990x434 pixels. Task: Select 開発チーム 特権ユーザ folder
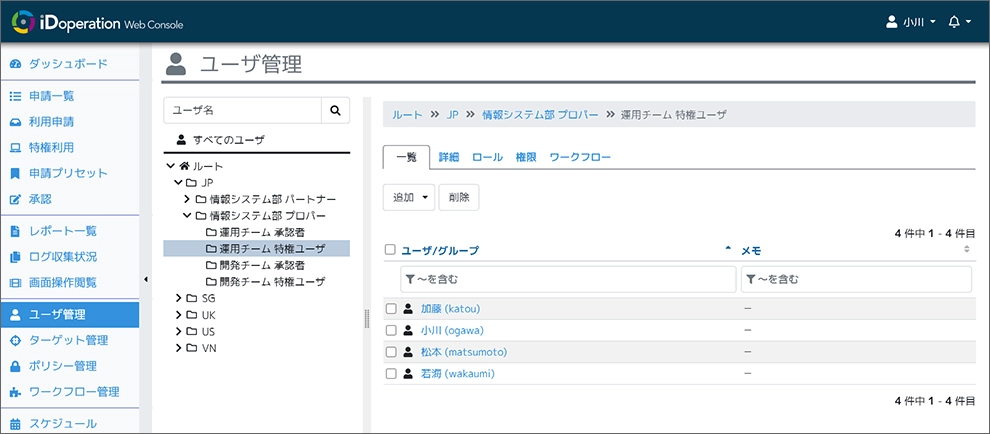click(265, 281)
